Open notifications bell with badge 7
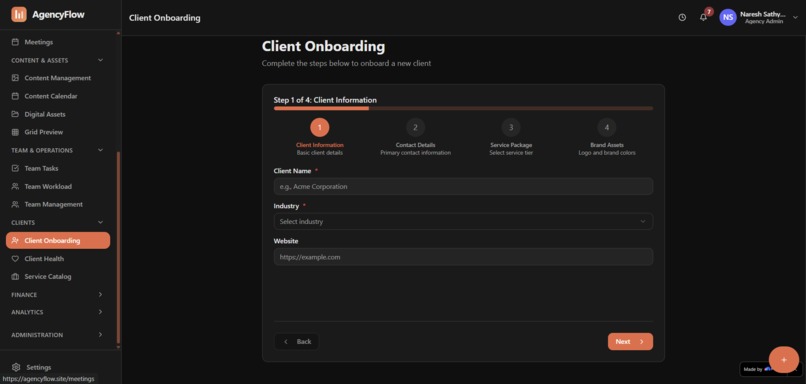This screenshot has height=384, width=806. (703, 17)
